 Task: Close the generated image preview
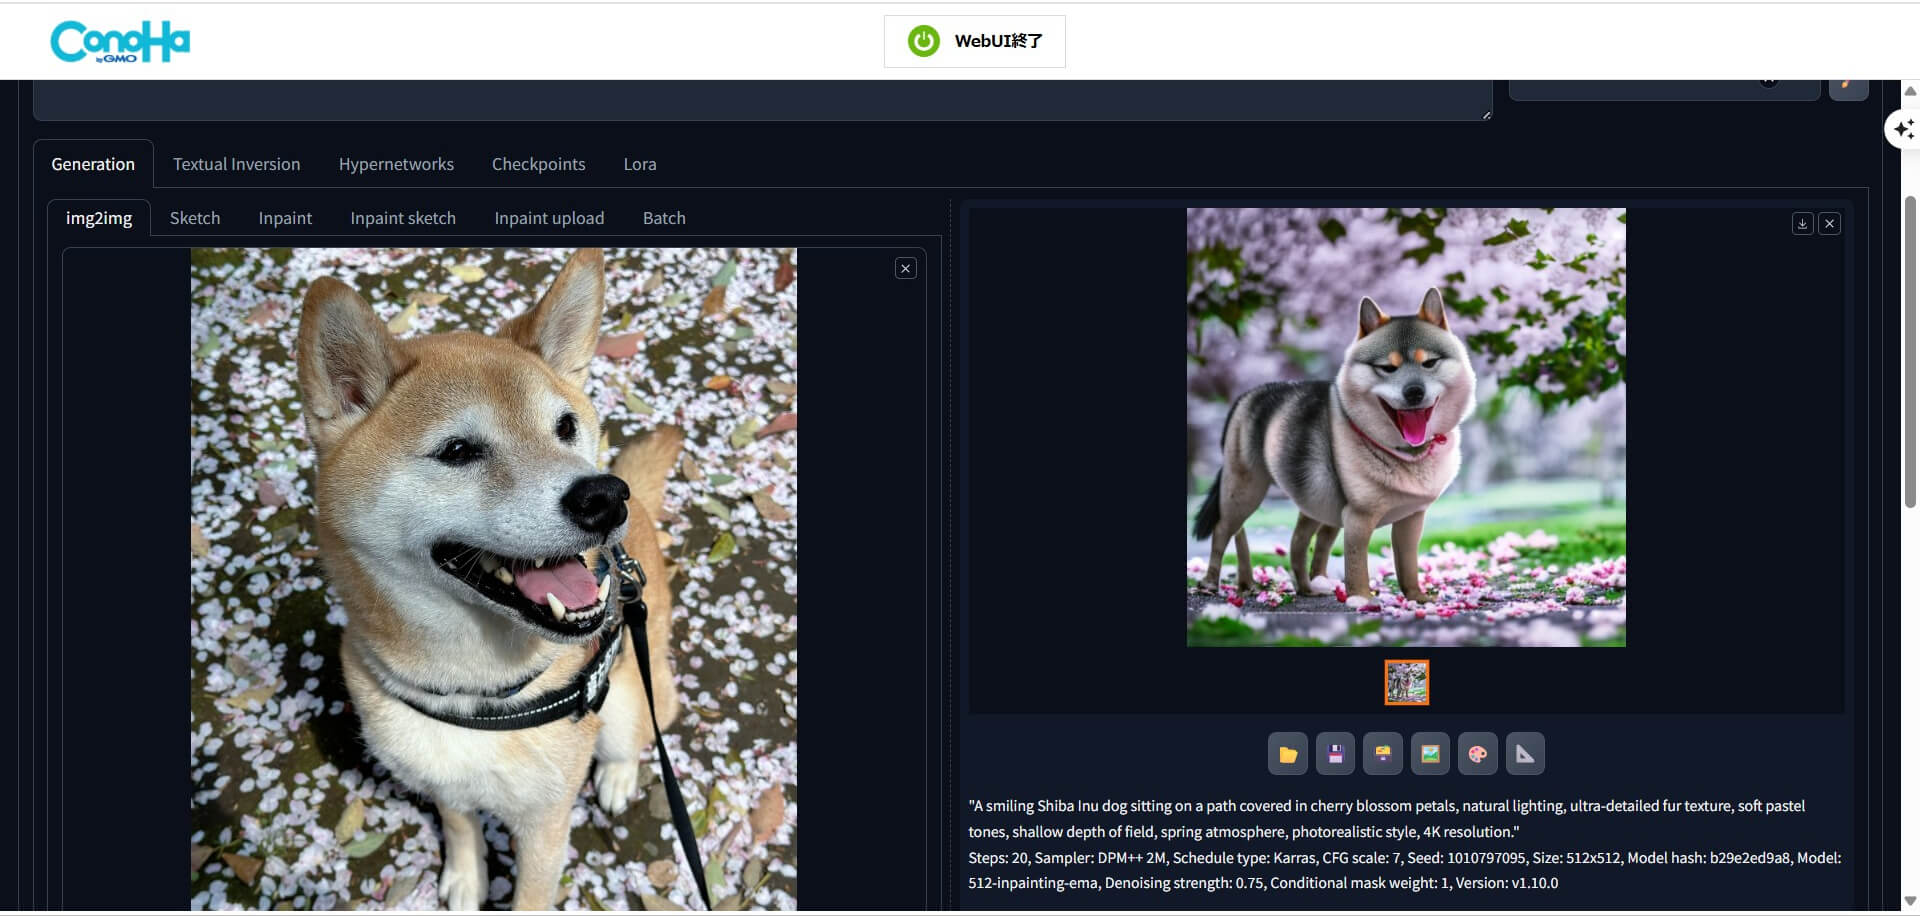pos(1829,224)
